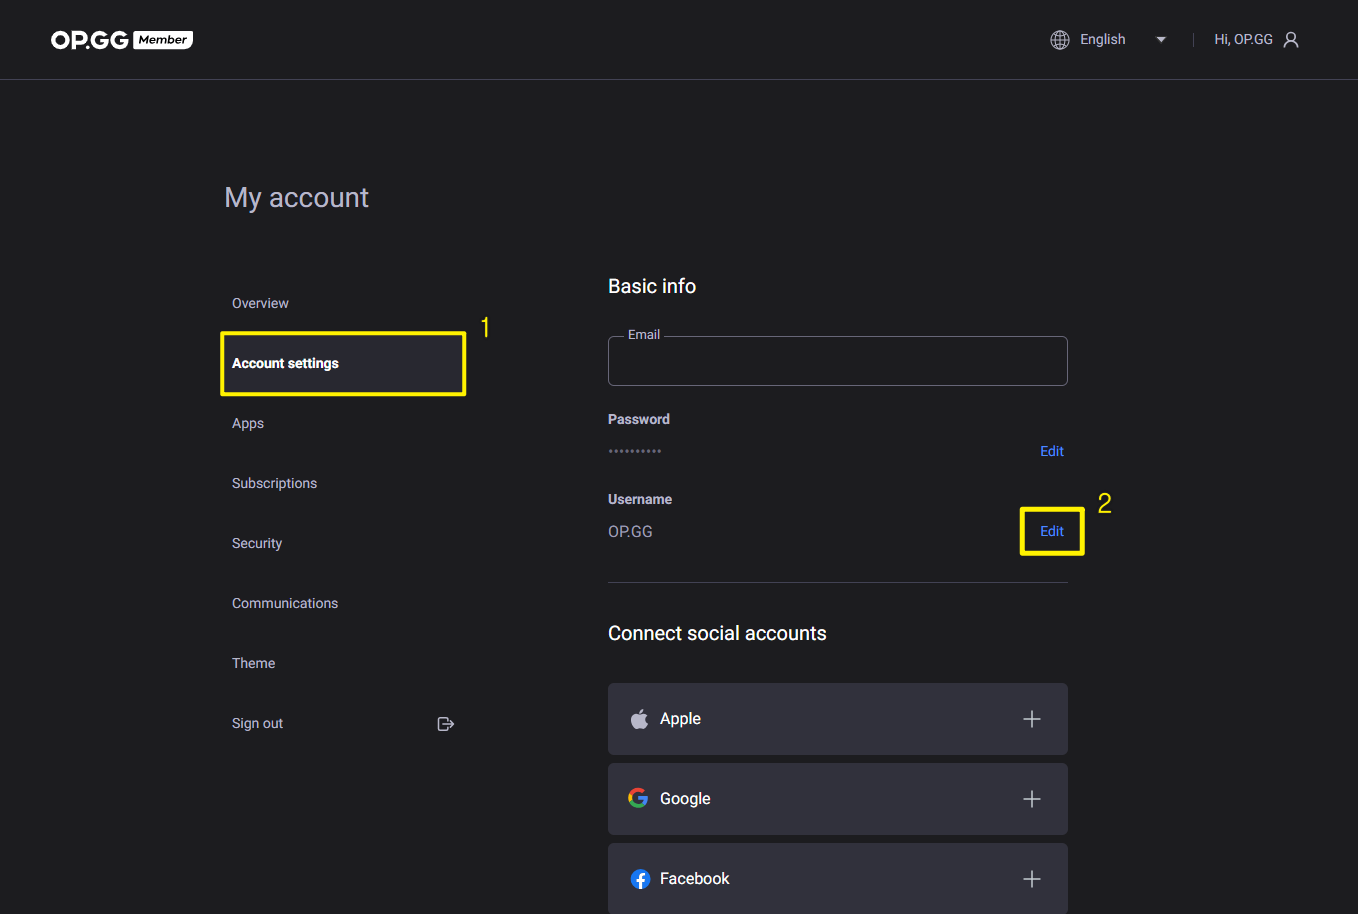Image resolution: width=1358 pixels, height=914 pixels.
Task: Click the Username label
Action: point(640,499)
